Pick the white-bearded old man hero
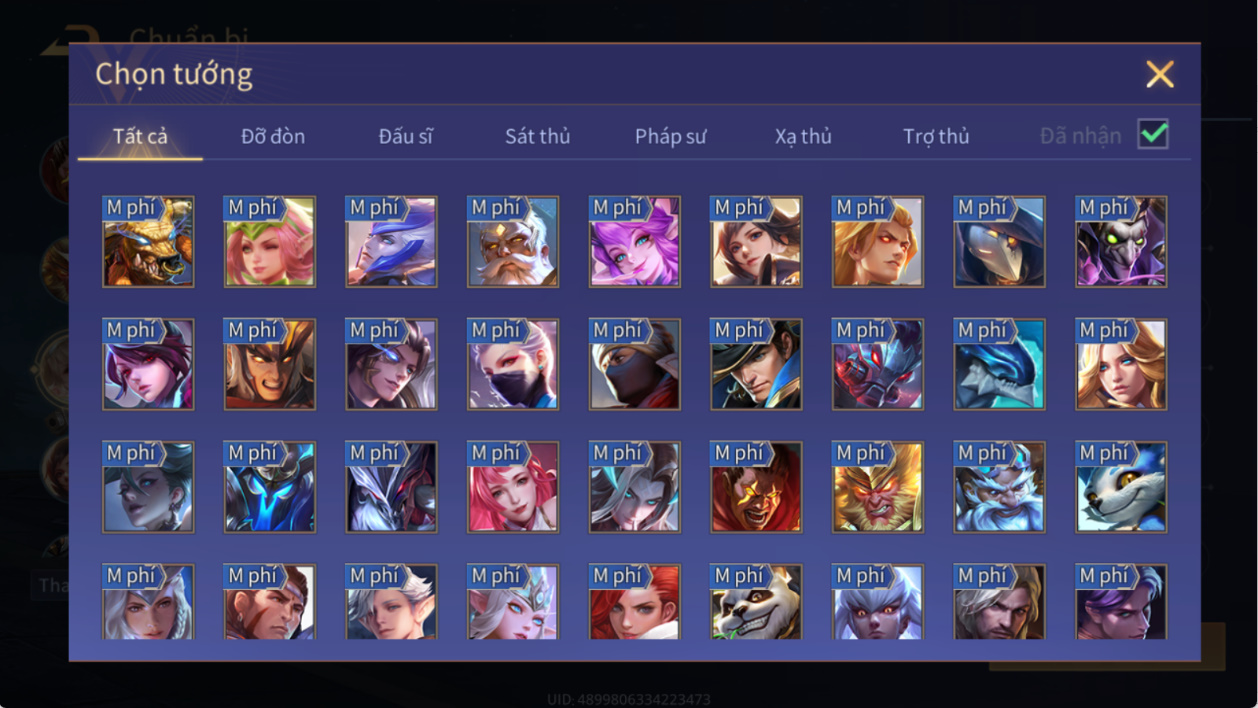Screen dimensions: 1258x708 513,242
